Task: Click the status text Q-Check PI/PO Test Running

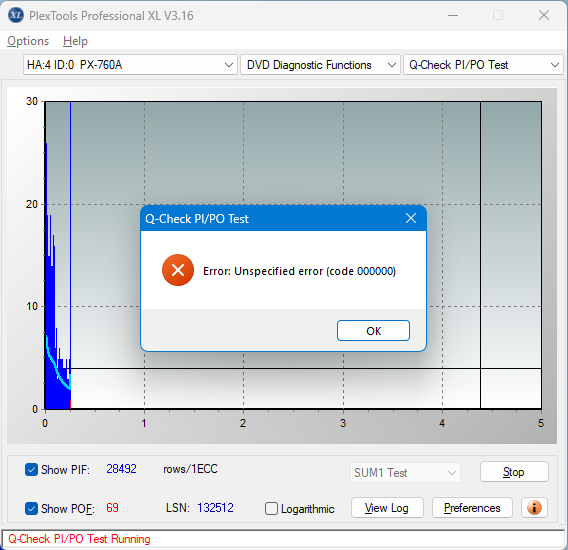Action: pyautogui.click(x=79, y=539)
